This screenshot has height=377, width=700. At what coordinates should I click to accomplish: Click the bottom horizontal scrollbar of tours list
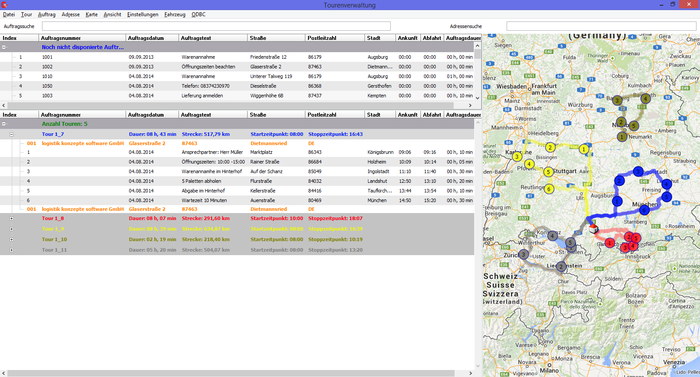pyautogui.click(x=237, y=373)
